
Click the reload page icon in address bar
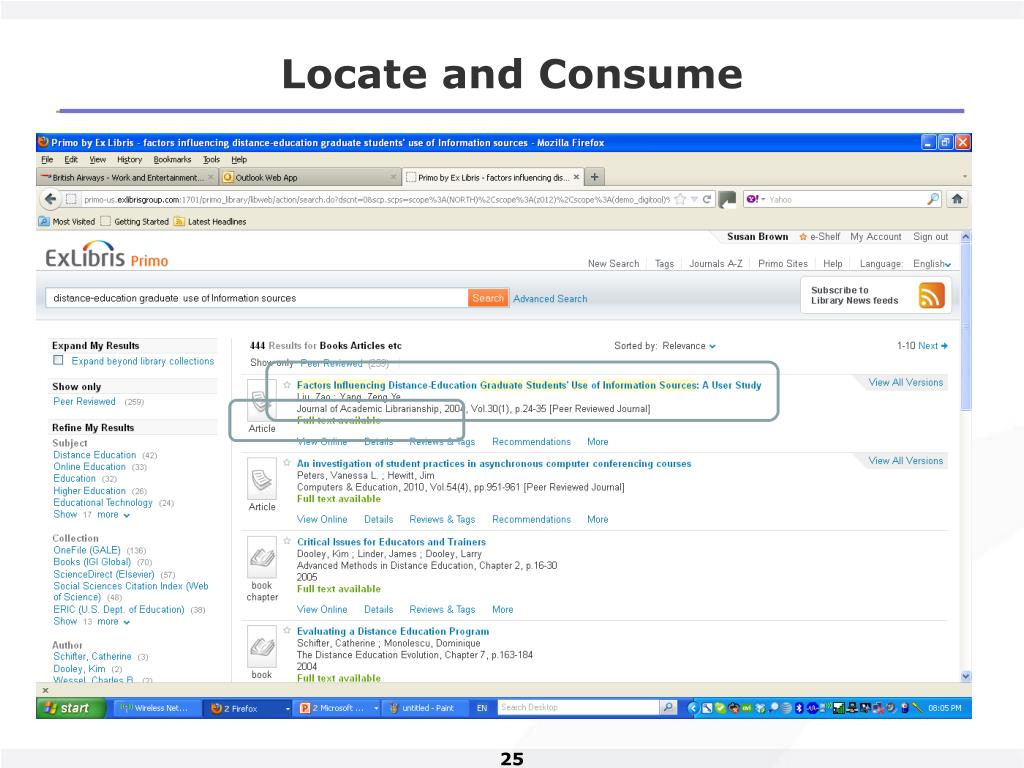(707, 199)
